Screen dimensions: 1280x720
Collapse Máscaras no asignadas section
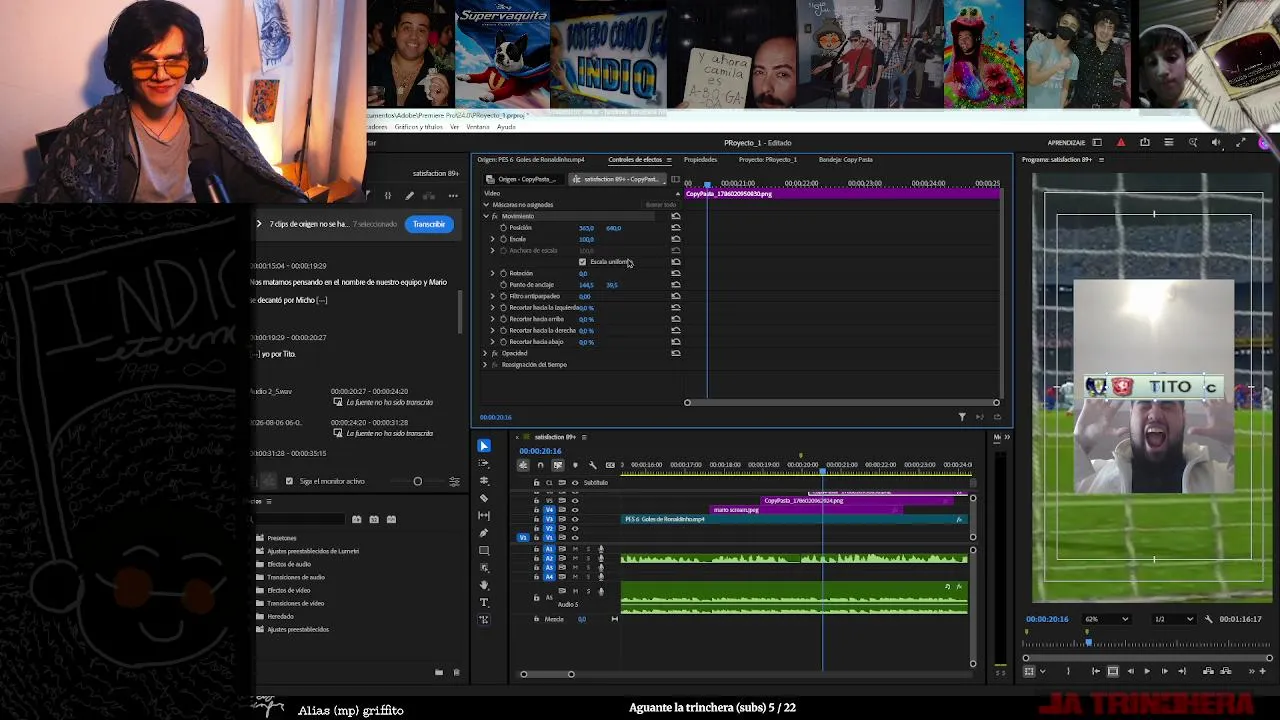tap(486, 205)
